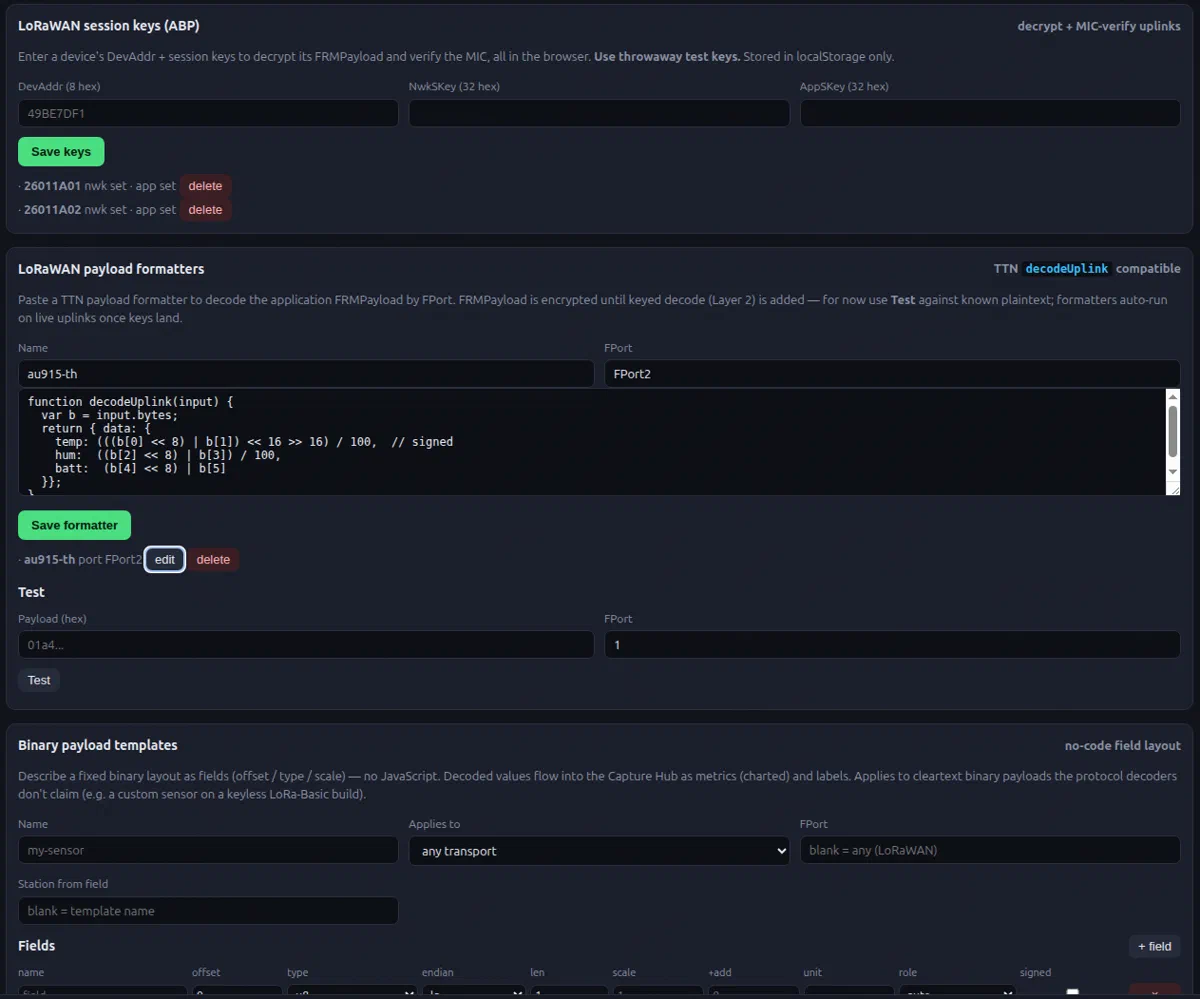Image resolution: width=1200 pixels, height=999 pixels.
Task: Focus the NwkSKey 32 hex input
Action: (599, 113)
